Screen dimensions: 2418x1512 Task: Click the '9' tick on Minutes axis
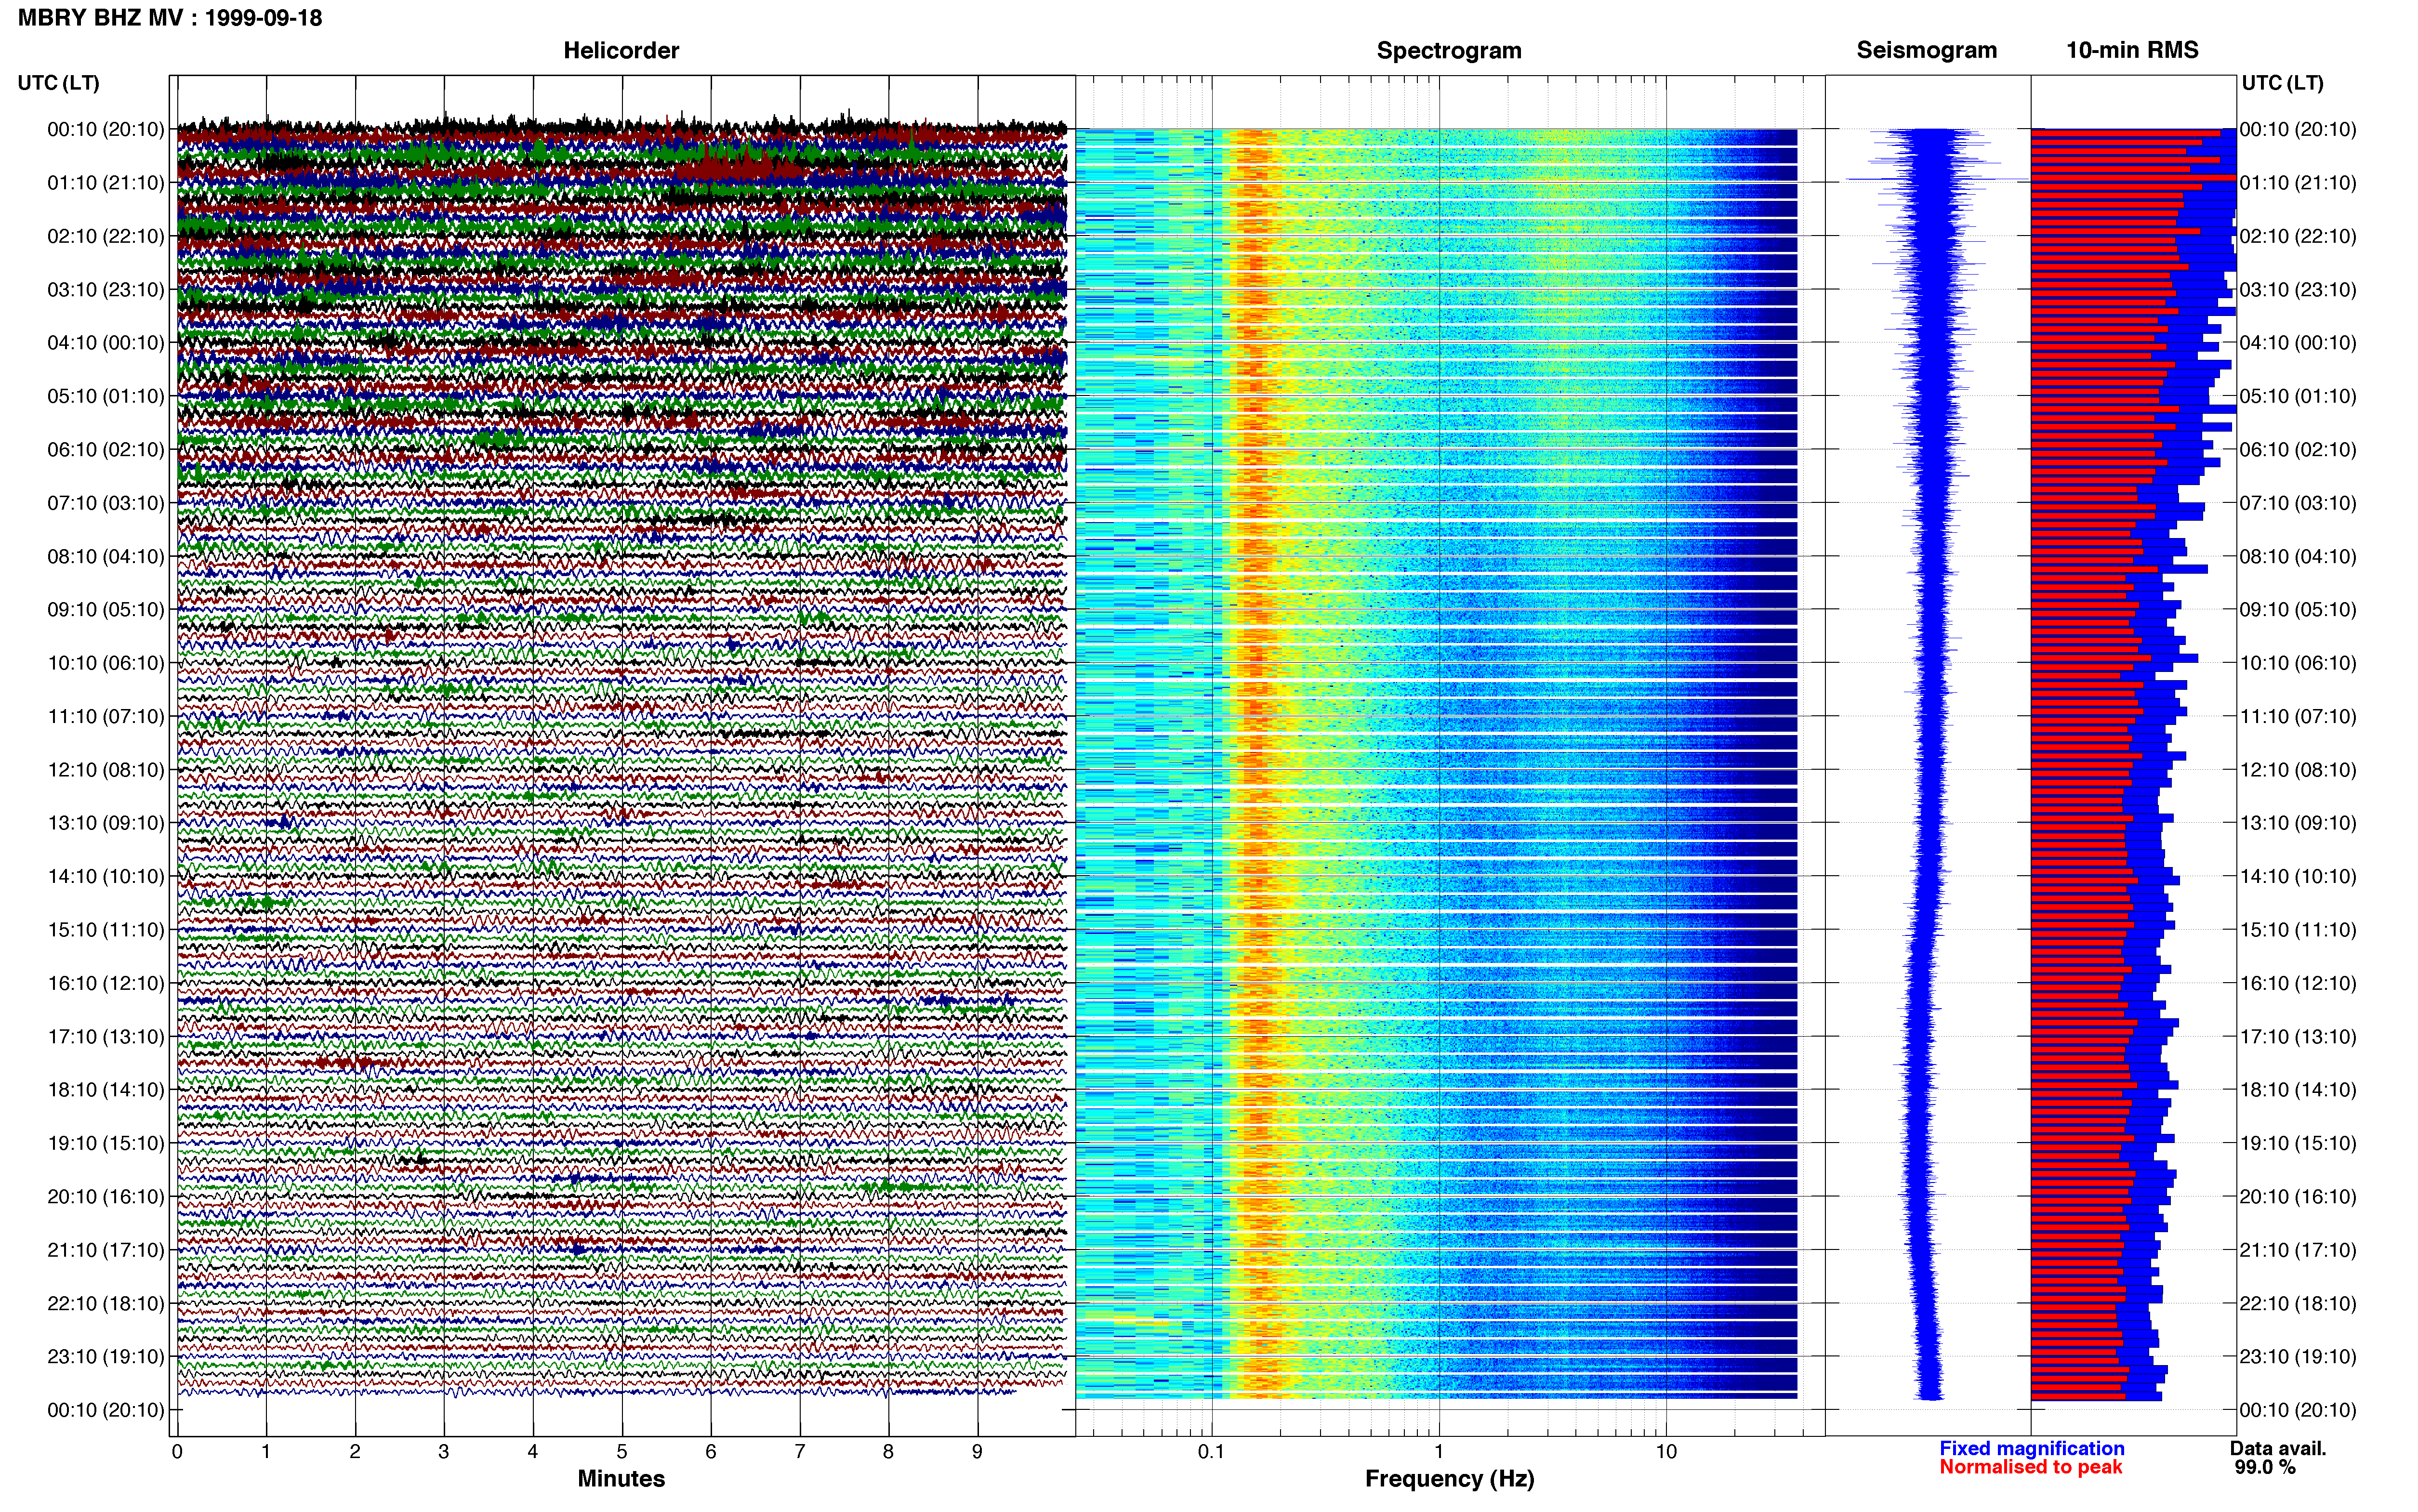(x=977, y=1452)
